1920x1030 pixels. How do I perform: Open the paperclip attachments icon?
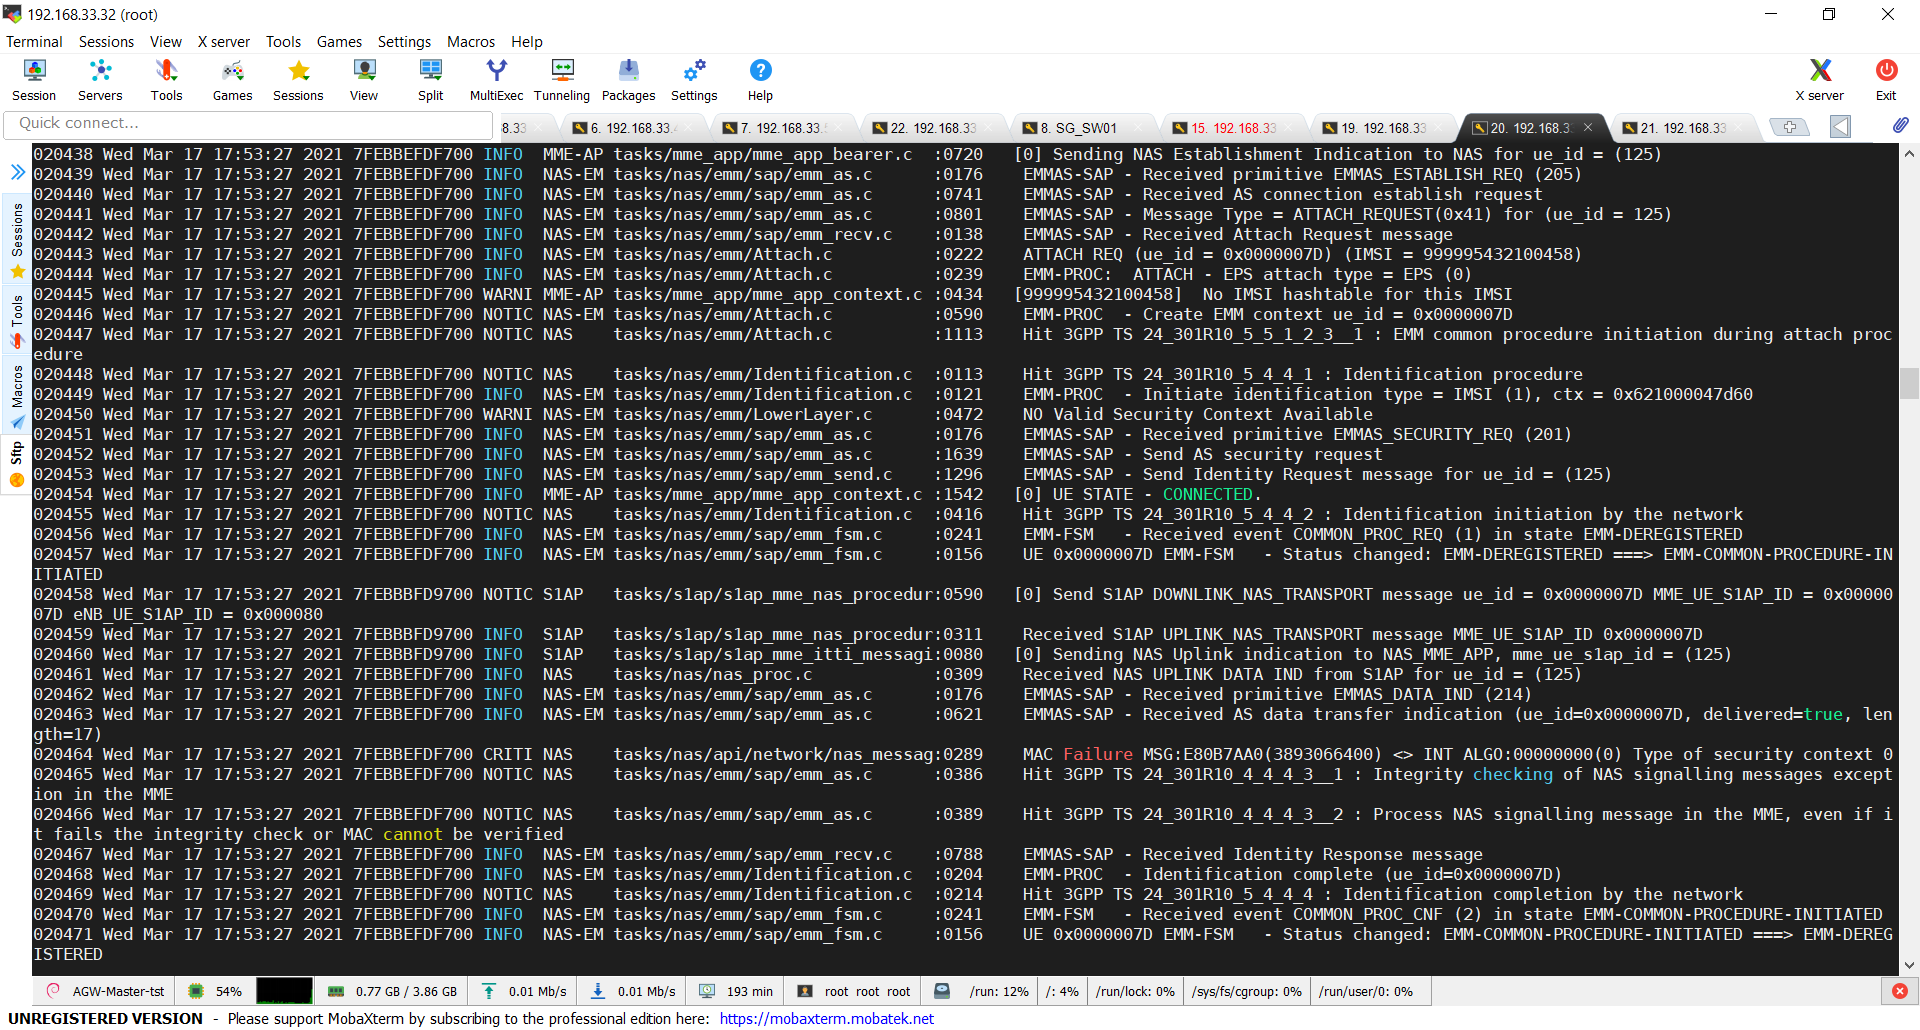coord(1901,124)
